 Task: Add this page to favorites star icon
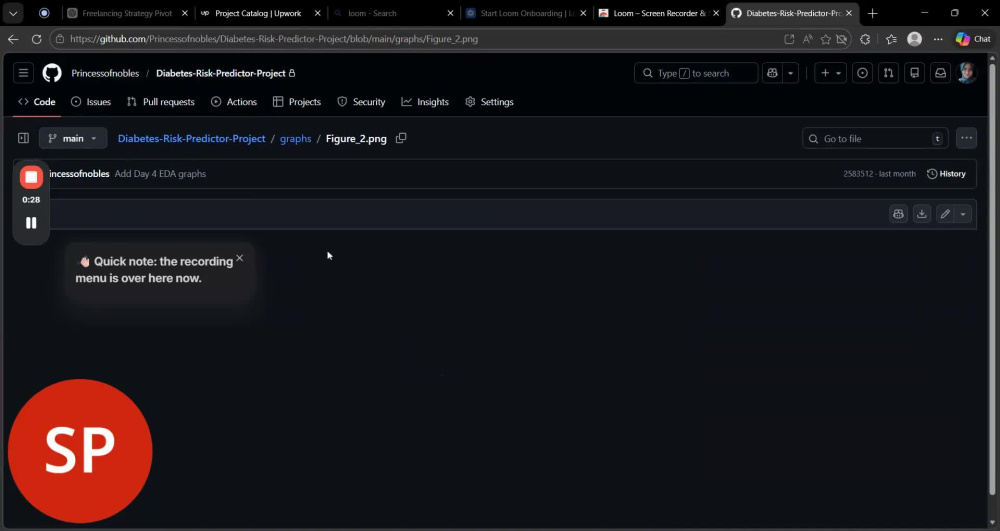(826, 39)
